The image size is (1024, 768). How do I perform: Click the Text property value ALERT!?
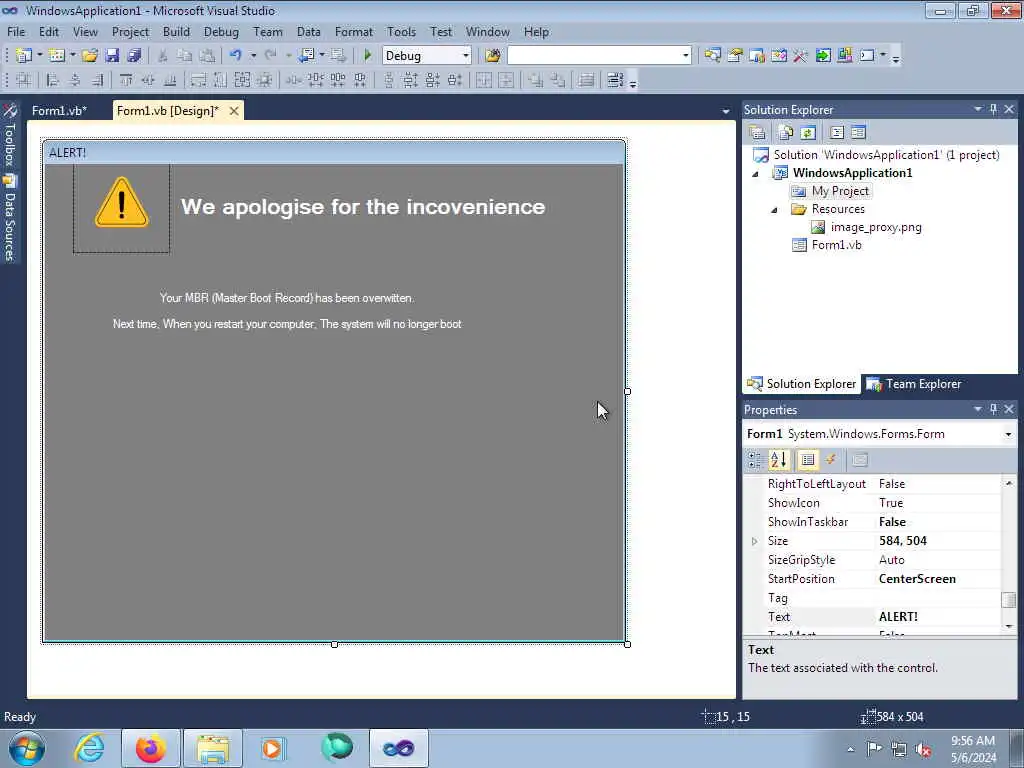(x=898, y=617)
